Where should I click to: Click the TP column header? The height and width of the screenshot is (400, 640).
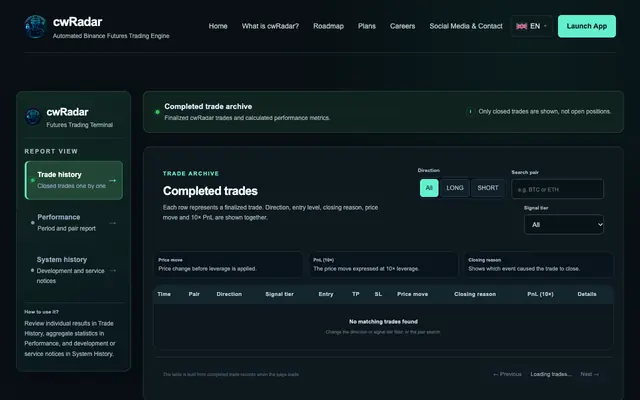(356, 294)
